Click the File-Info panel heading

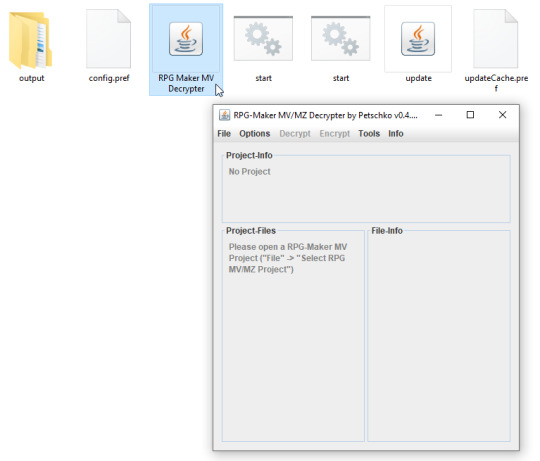pyautogui.click(x=387, y=231)
